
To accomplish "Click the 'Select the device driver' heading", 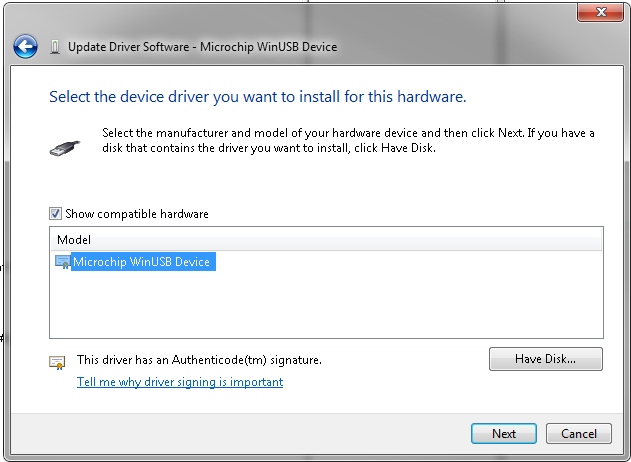I will pos(258,97).
